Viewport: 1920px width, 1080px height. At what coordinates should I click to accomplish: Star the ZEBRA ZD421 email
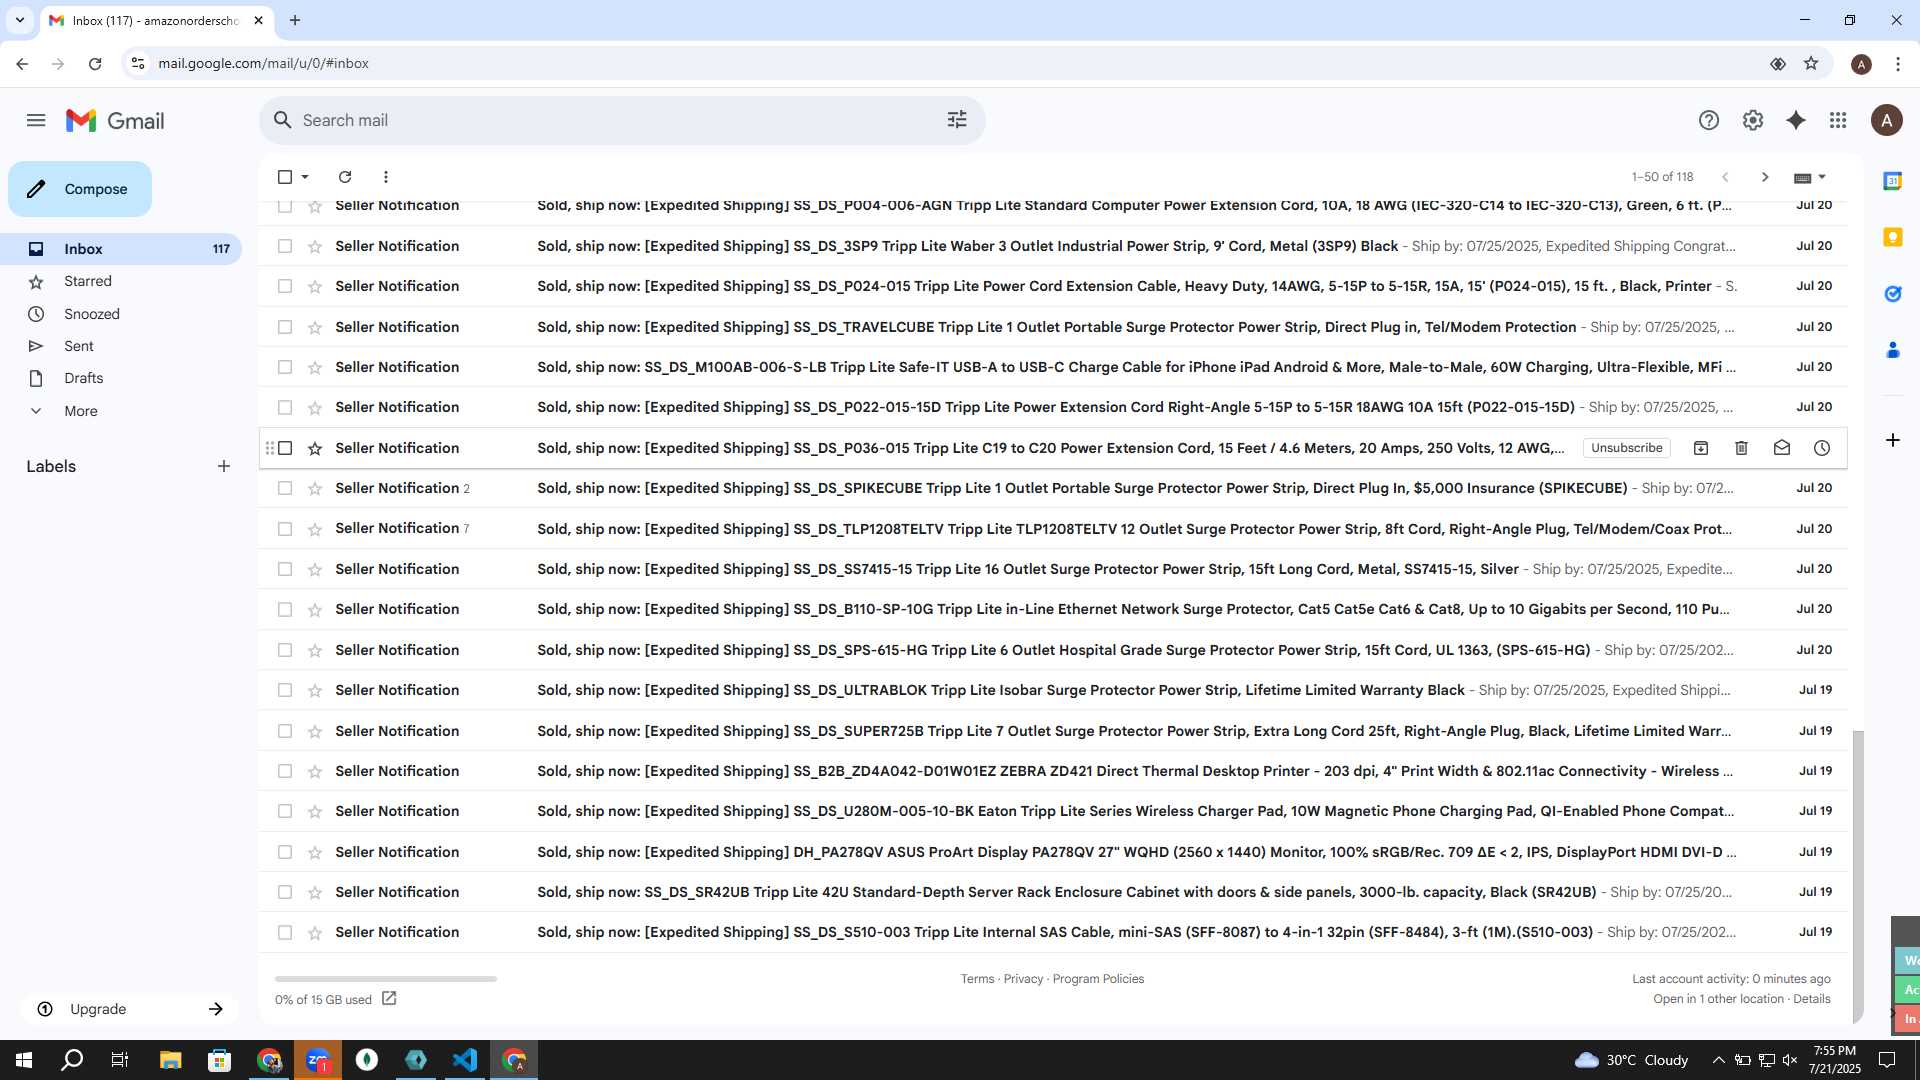(315, 771)
